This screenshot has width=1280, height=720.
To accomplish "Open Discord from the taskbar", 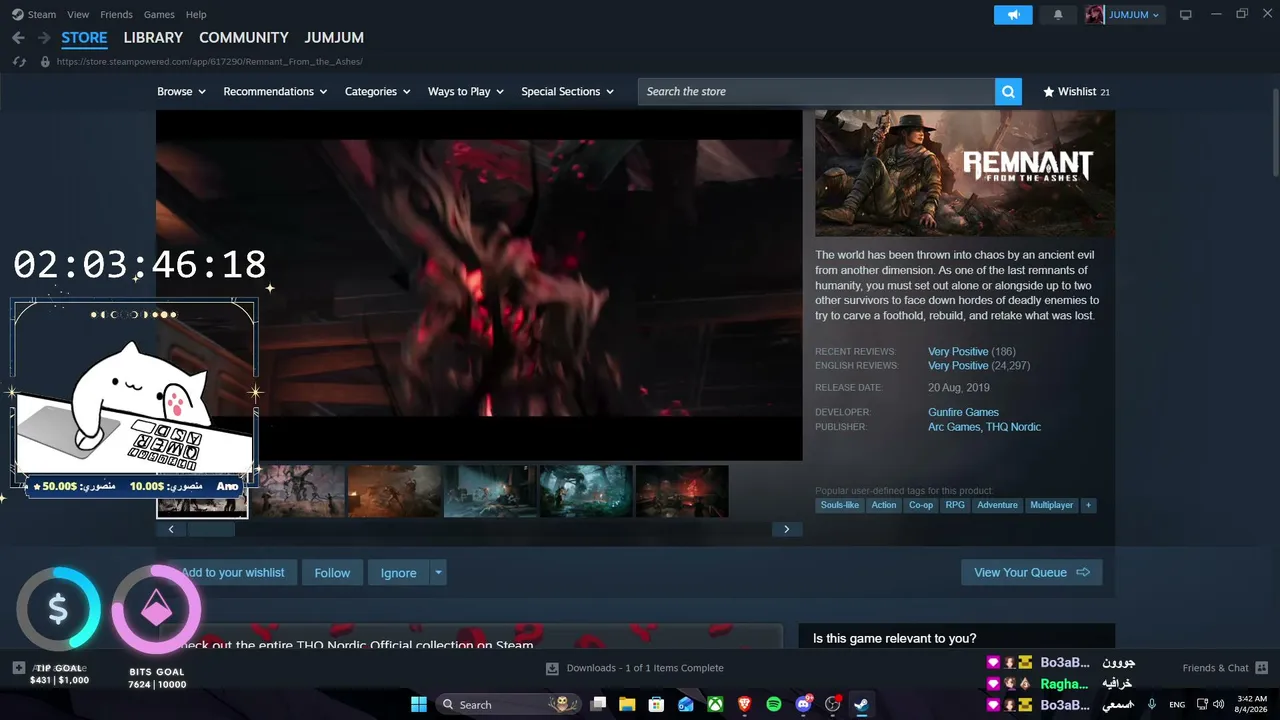I will pos(803,705).
